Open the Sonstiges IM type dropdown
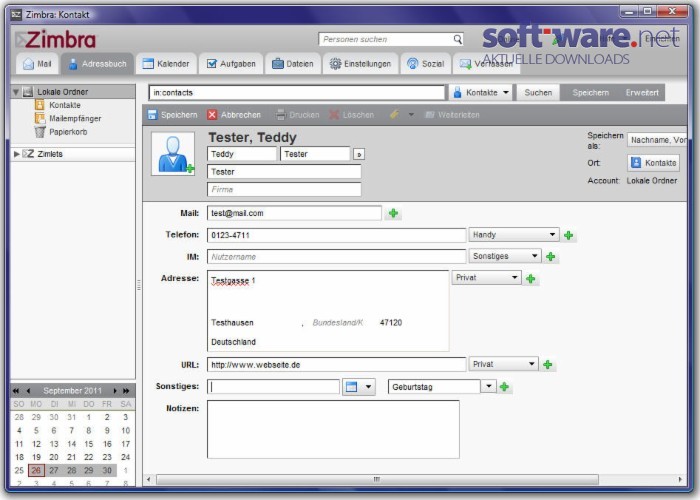The height and width of the screenshot is (500, 700). click(x=534, y=256)
